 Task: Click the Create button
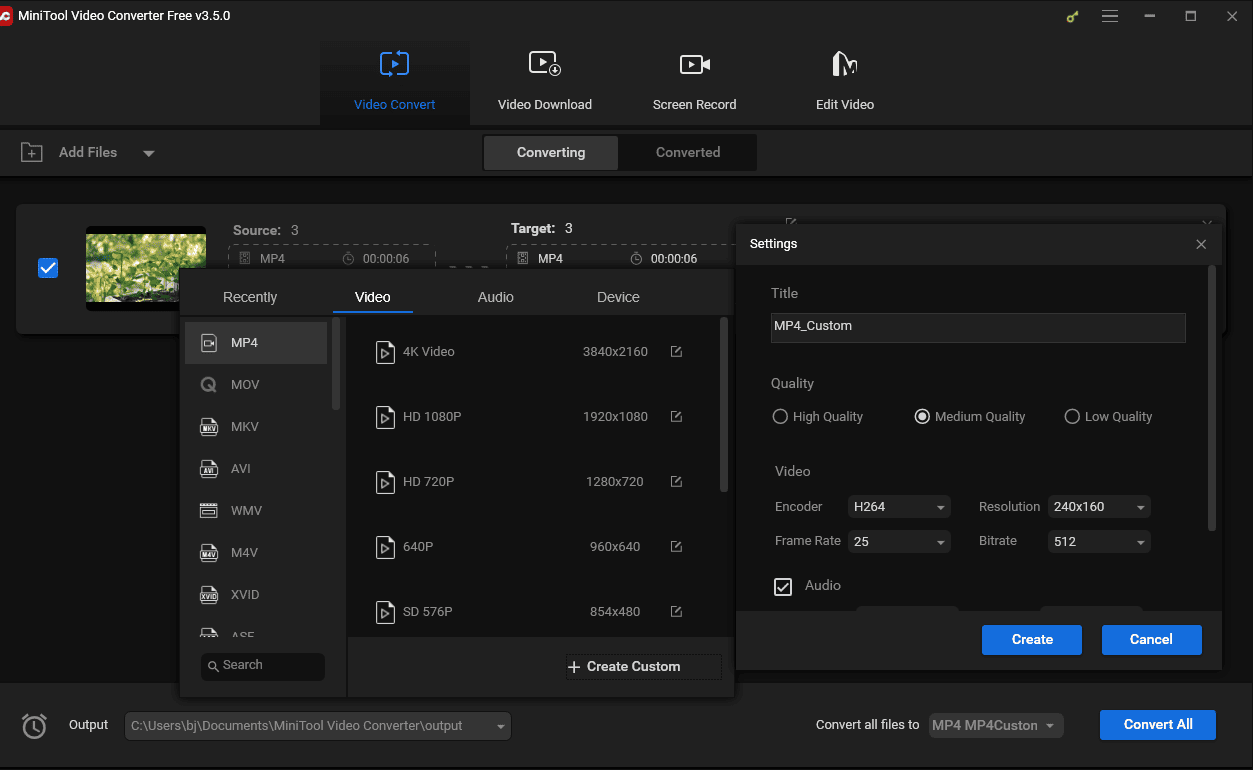(x=1032, y=640)
